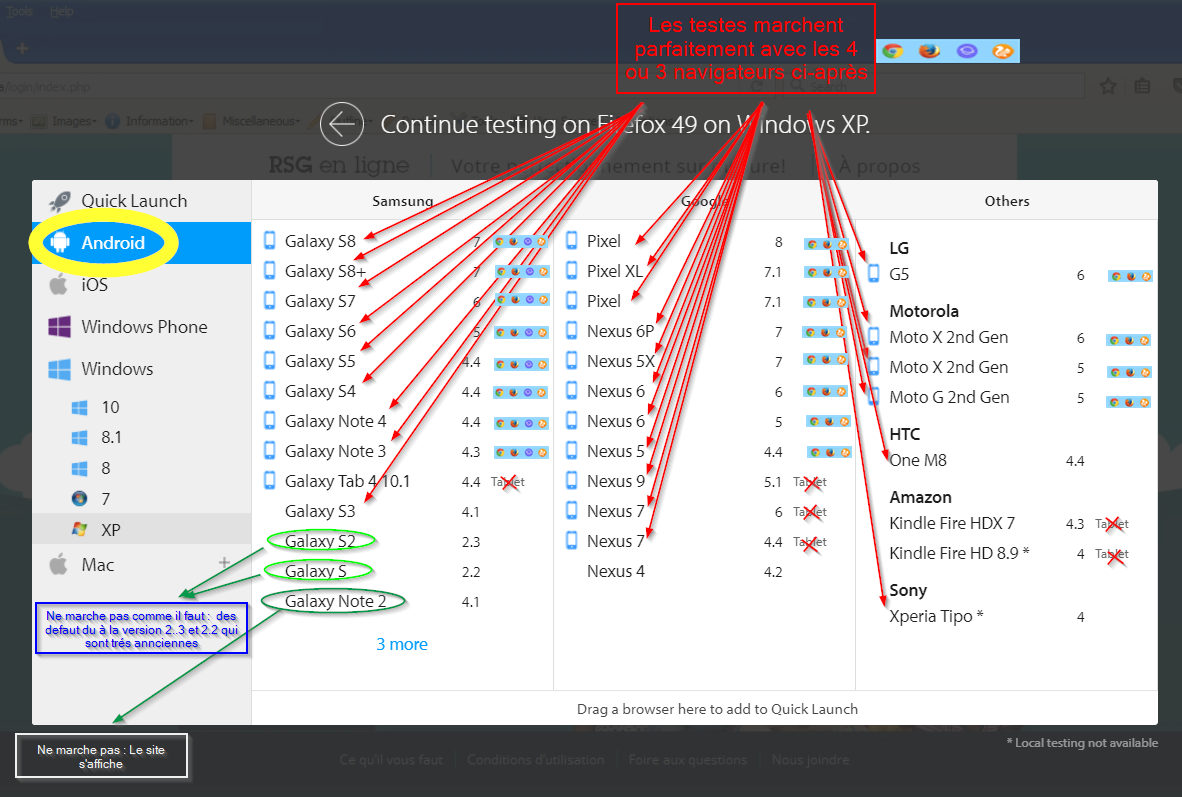Expand Mac versions with plus icon

tap(224, 563)
